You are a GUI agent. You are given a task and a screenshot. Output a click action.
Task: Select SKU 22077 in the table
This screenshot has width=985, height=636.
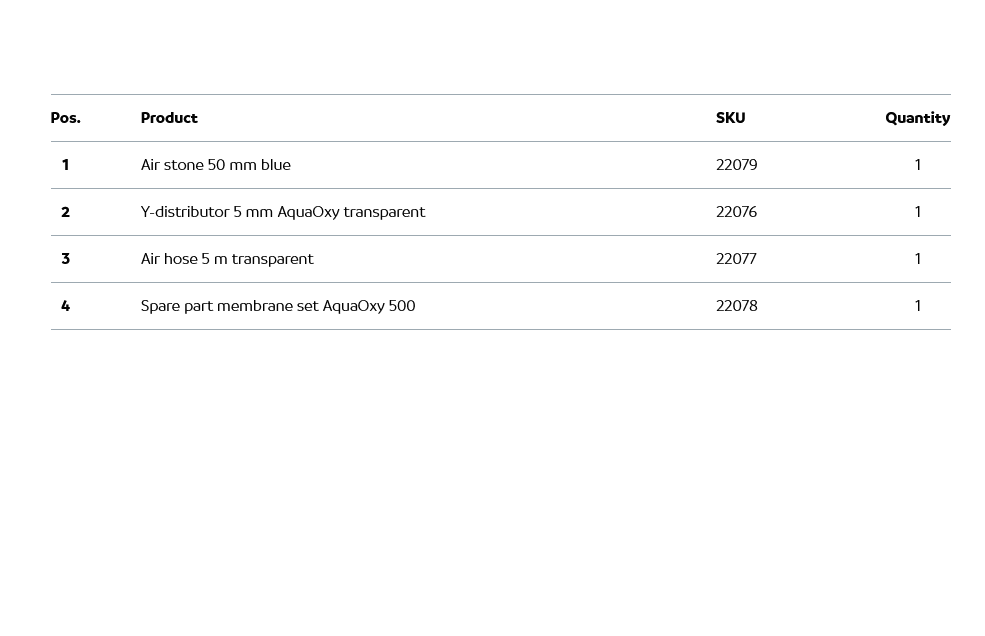tap(736, 259)
